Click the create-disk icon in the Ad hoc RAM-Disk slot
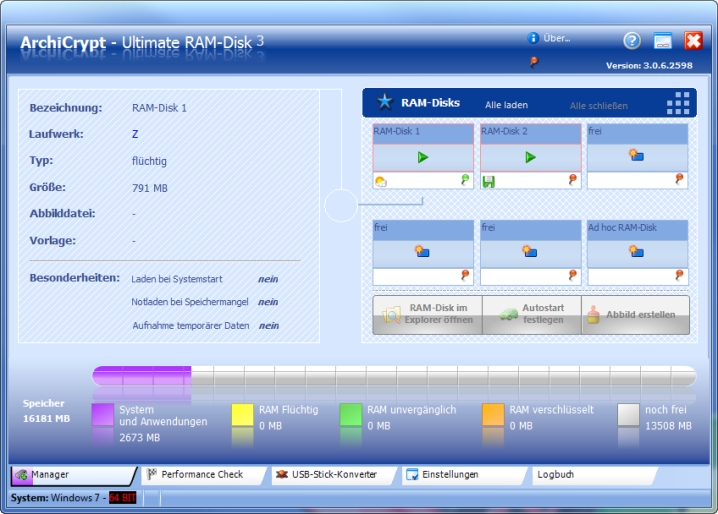 (636, 252)
